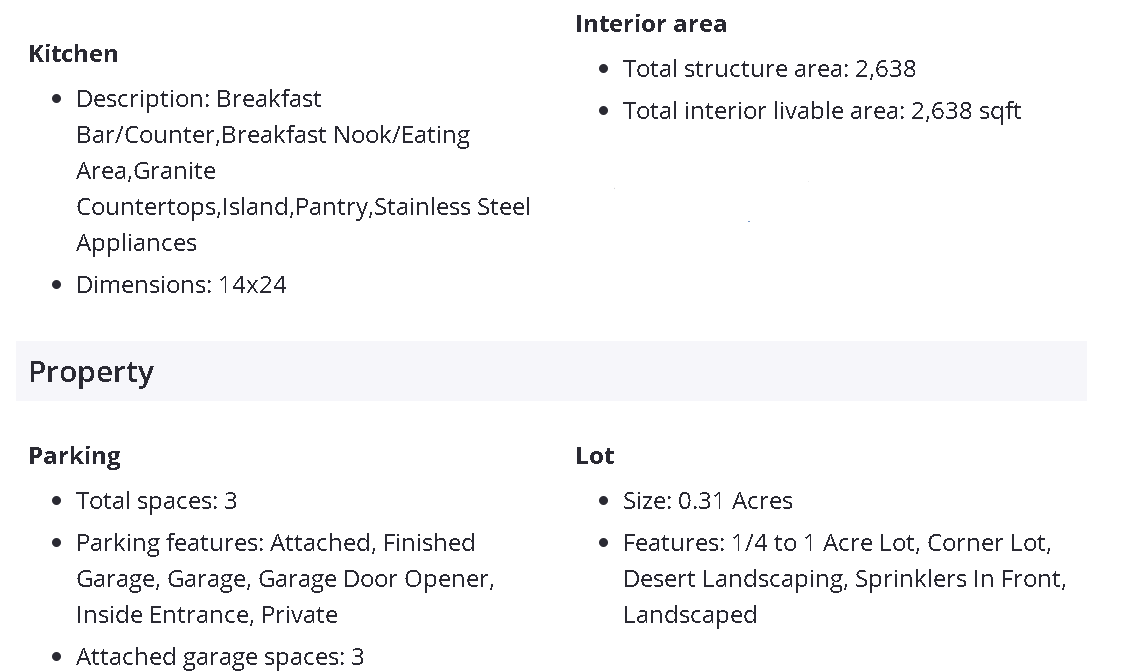Click the Attached garage spaces entry
This screenshot has height=672, width=1144.
coord(220,657)
